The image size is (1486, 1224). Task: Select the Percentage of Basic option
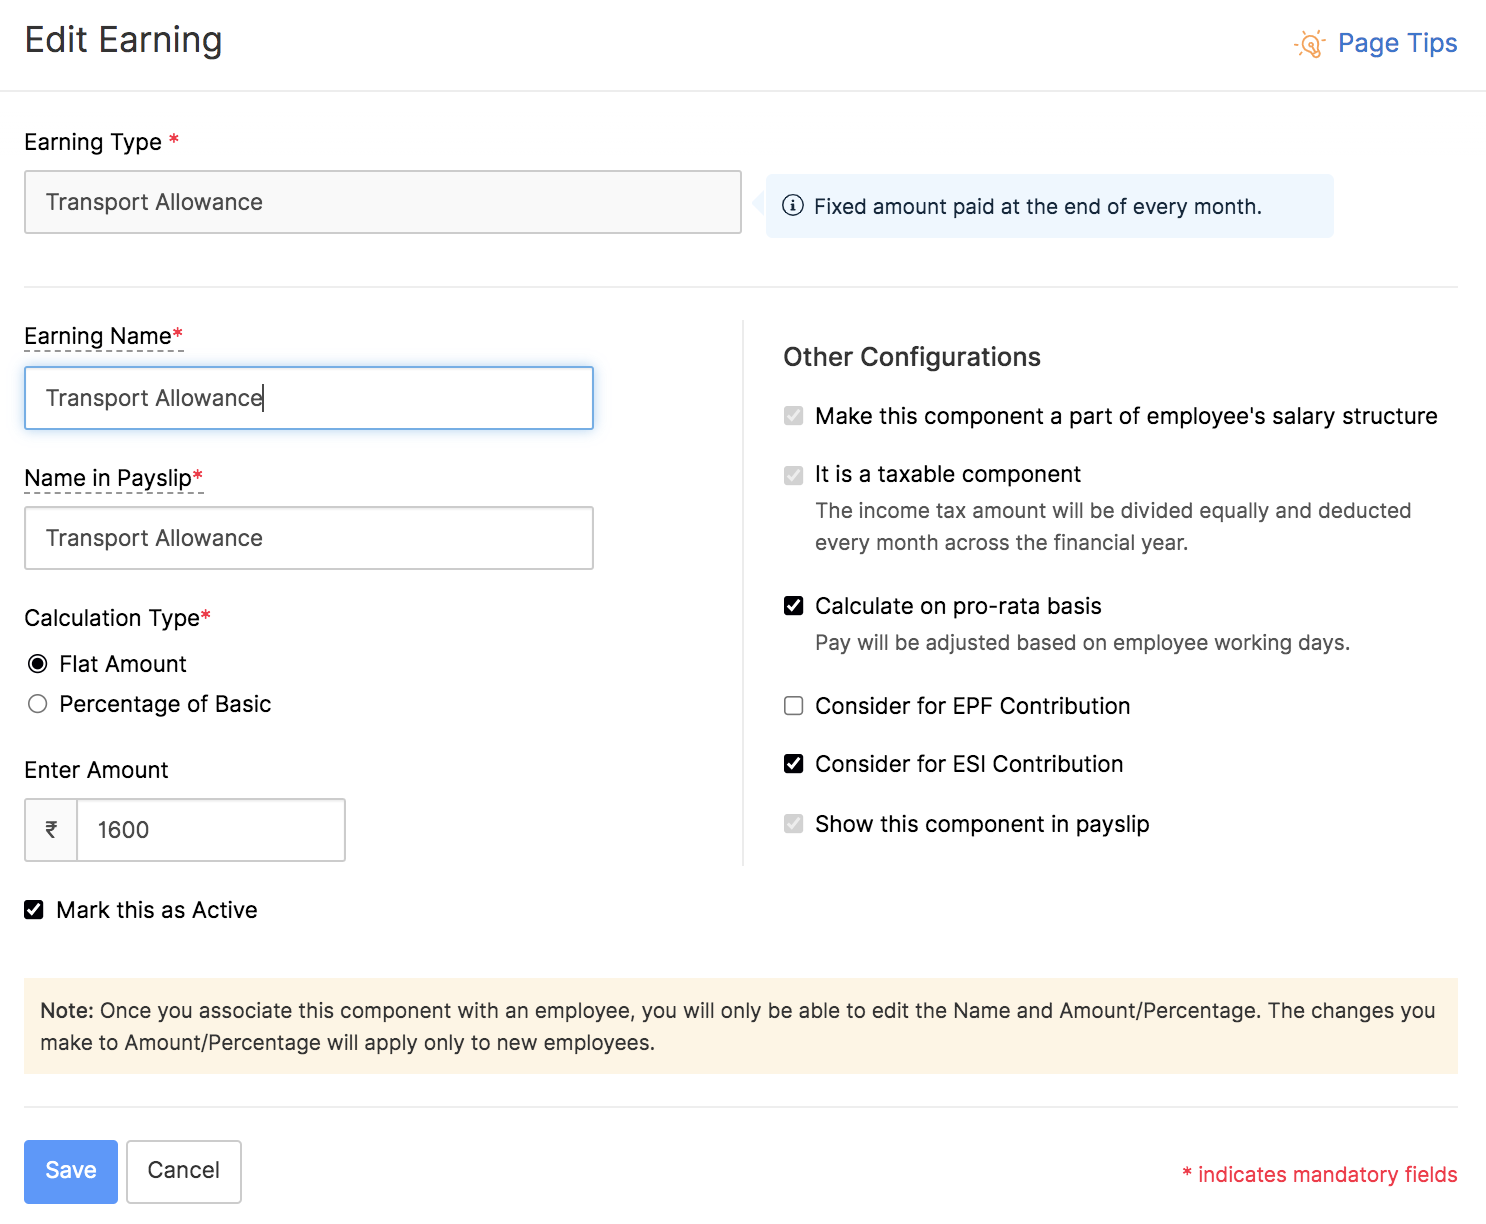37,703
